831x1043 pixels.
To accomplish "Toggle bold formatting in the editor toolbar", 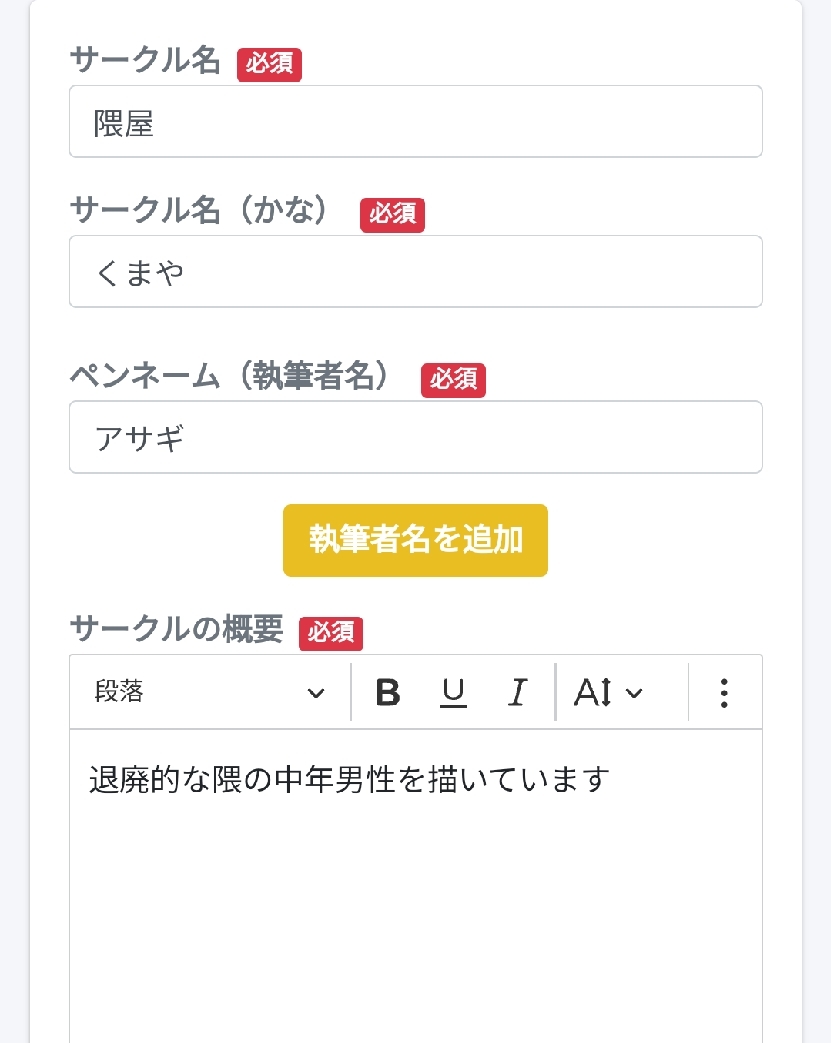I will coord(388,692).
